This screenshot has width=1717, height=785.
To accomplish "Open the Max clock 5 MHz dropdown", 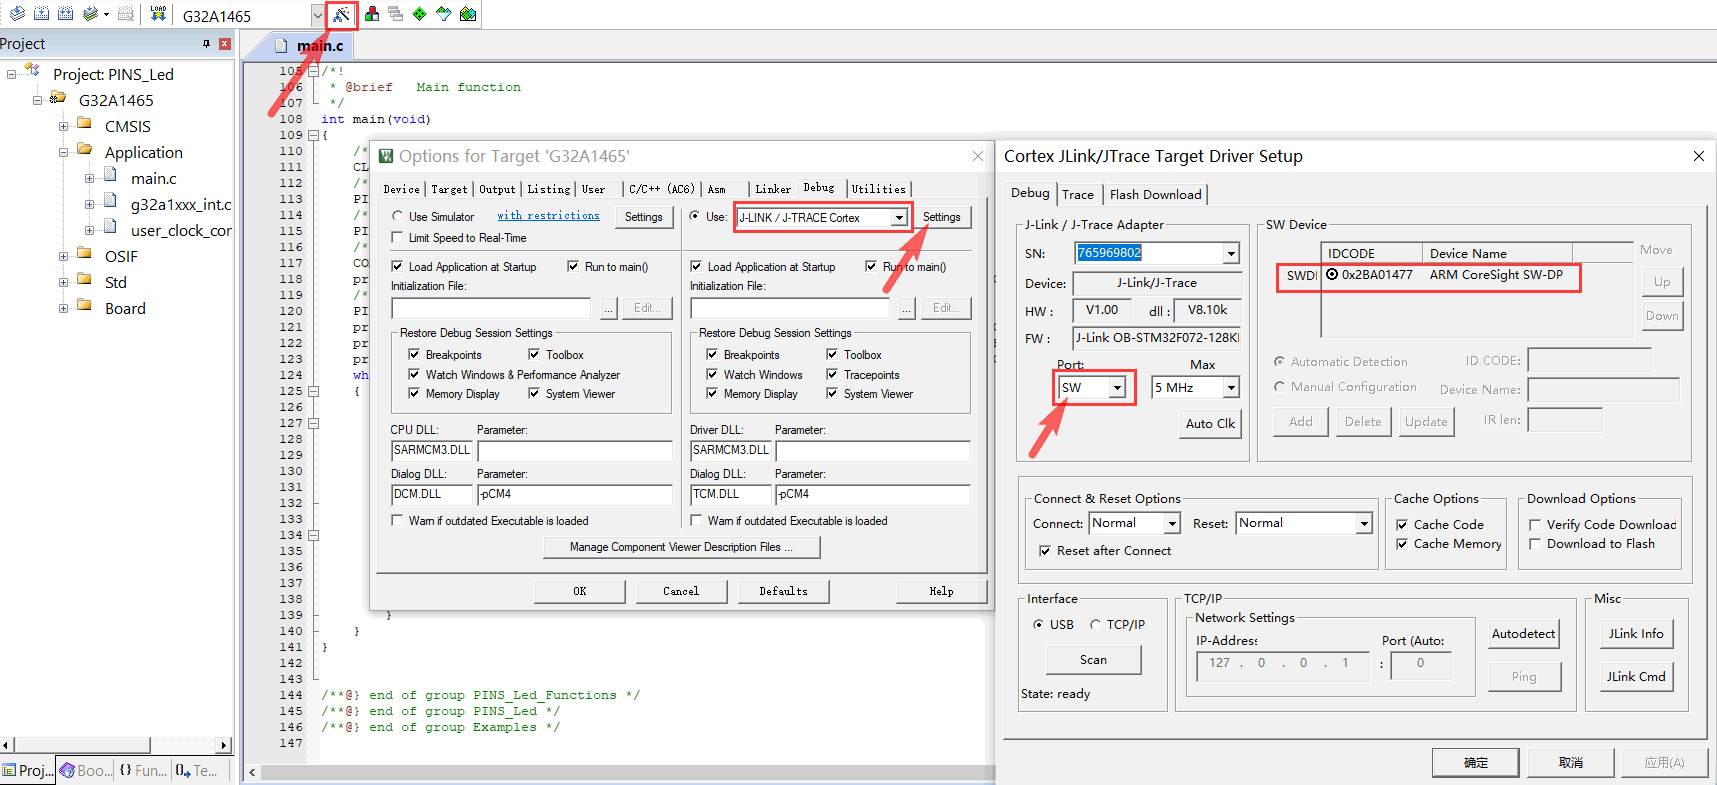I will [1231, 388].
